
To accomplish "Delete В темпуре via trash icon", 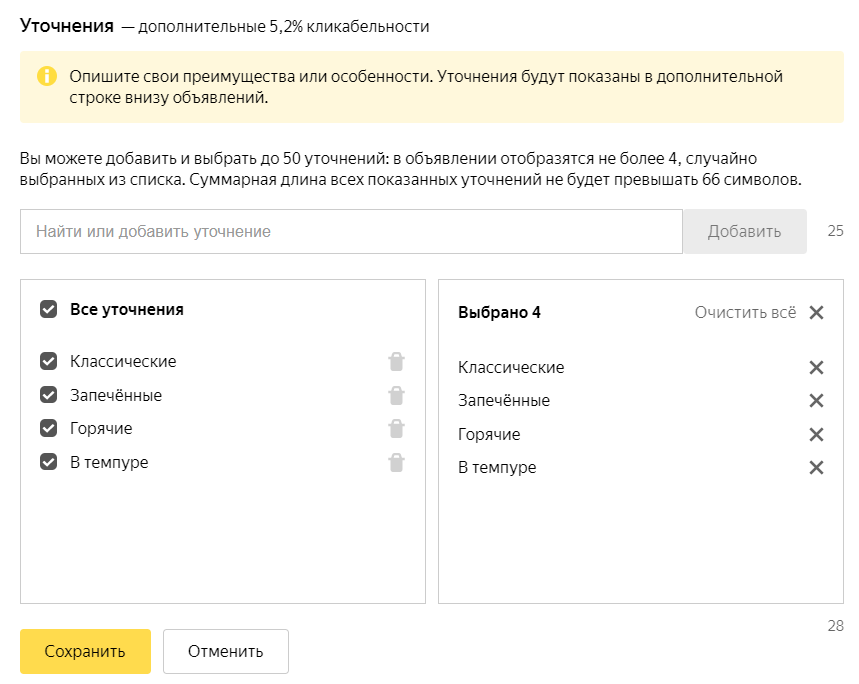I will click(396, 463).
